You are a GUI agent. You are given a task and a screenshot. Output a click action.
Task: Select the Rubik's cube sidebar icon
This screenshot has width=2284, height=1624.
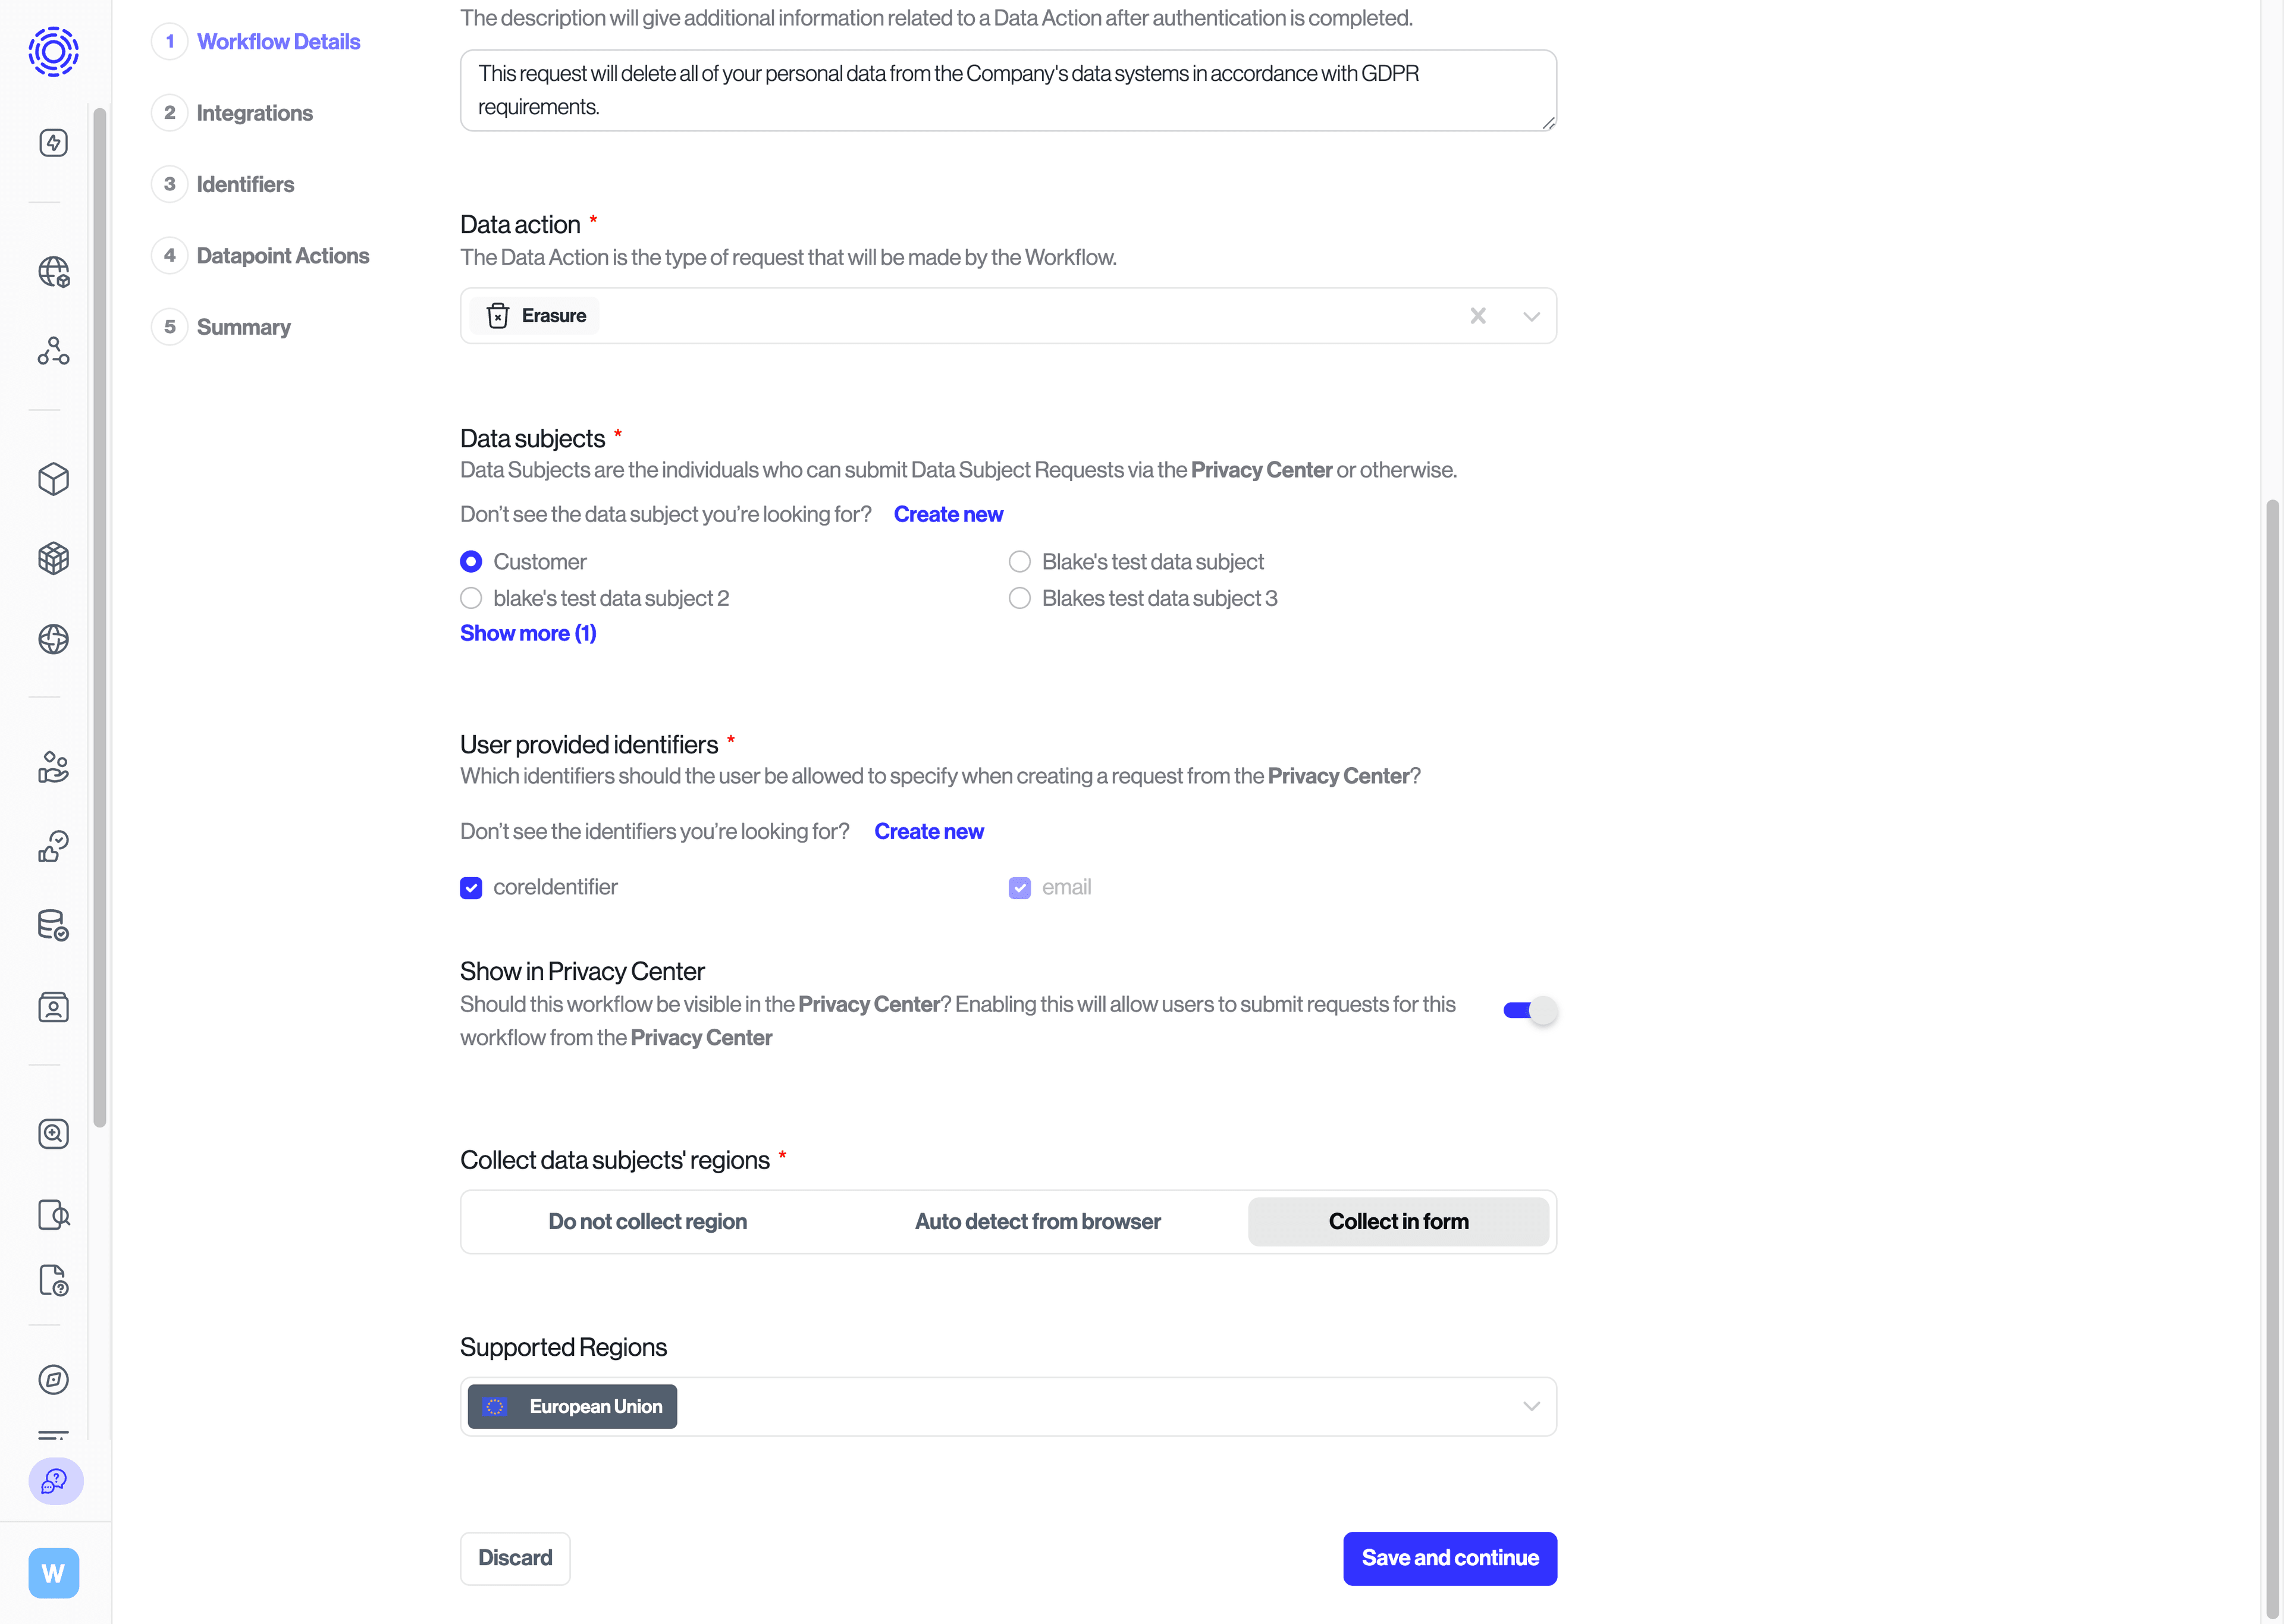pyautogui.click(x=53, y=558)
